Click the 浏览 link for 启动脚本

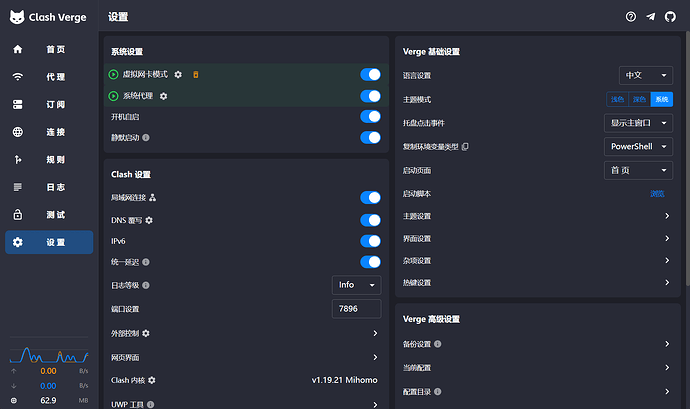(657, 194)
